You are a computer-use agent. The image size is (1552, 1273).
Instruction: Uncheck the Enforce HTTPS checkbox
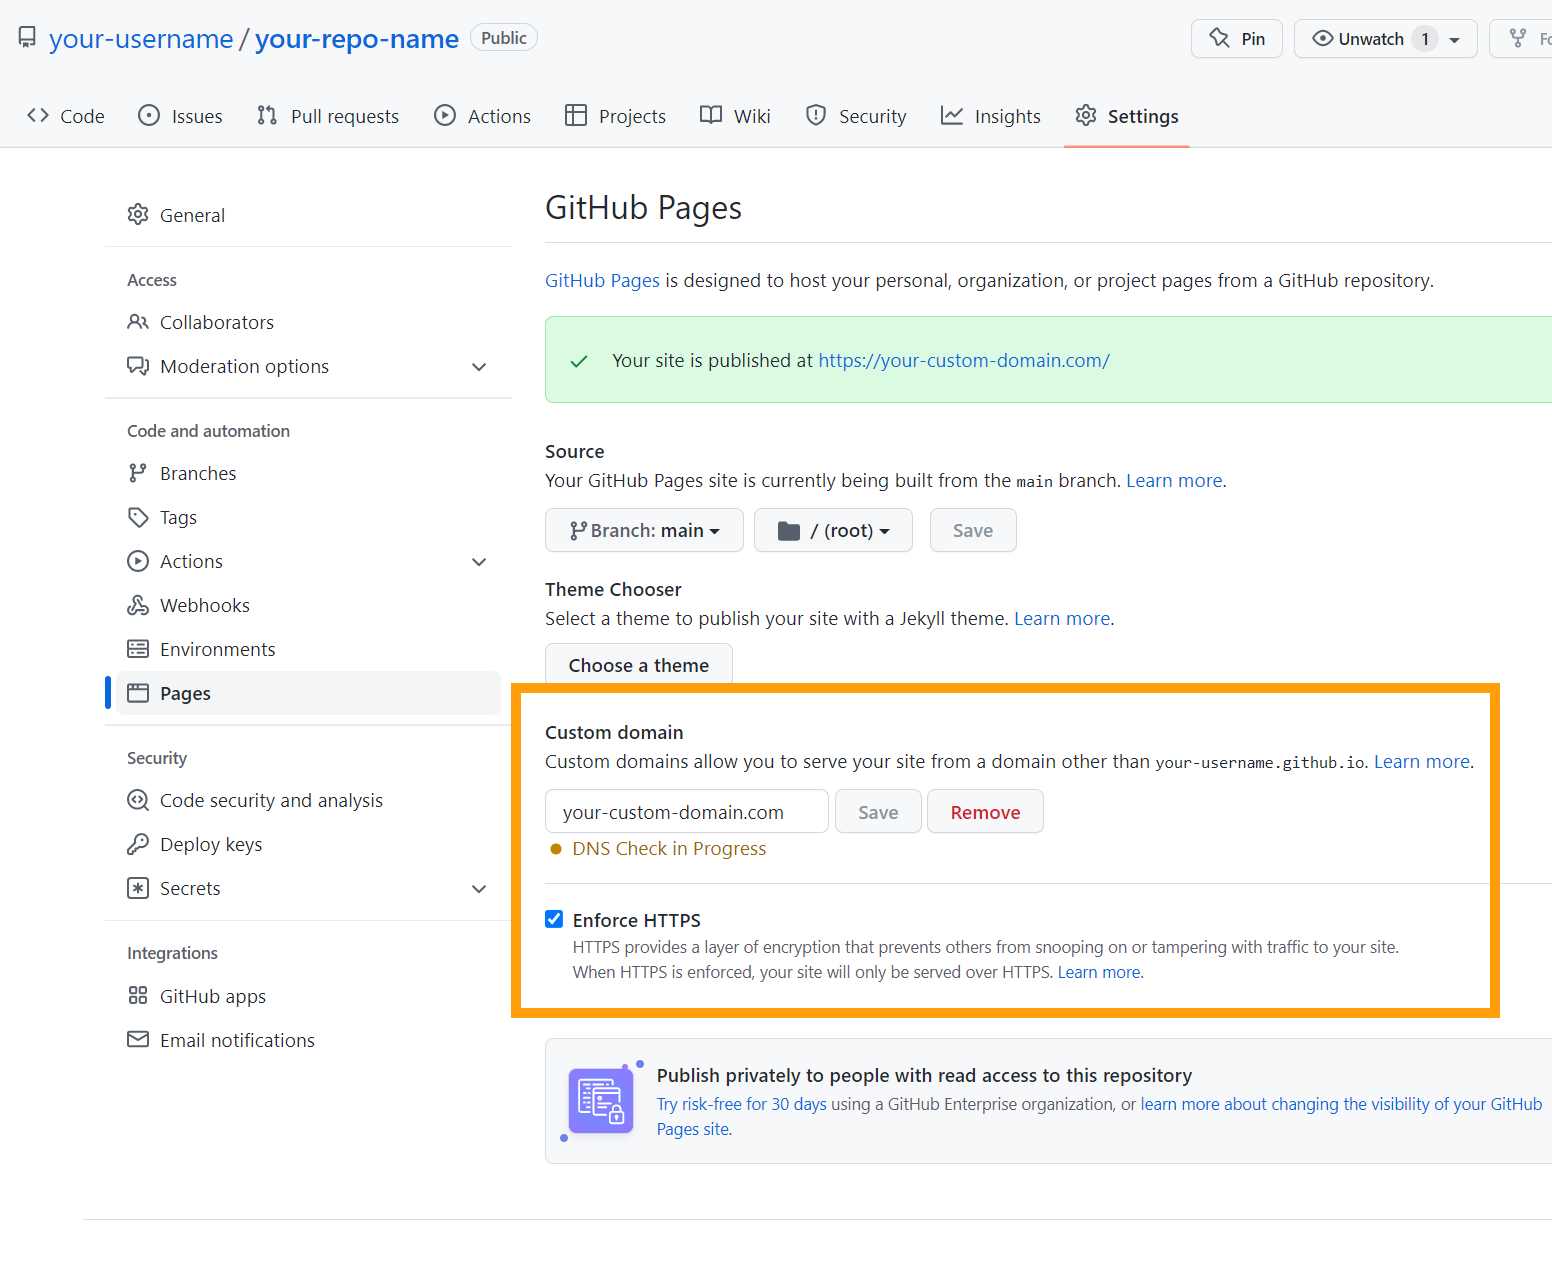[554, 919]
